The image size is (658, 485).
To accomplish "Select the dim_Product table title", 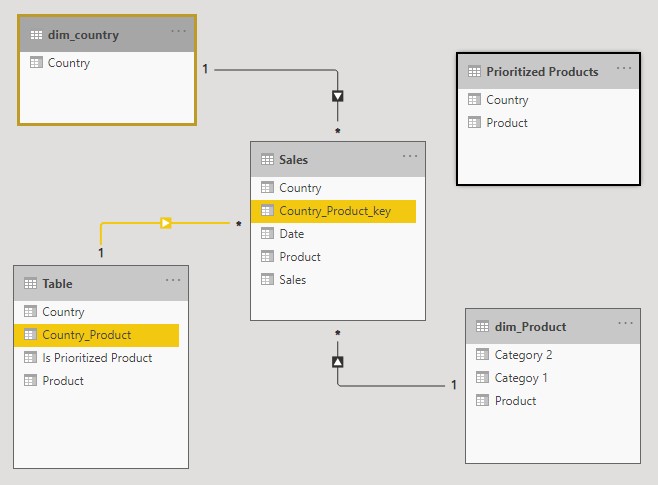I will coord(530,327).
